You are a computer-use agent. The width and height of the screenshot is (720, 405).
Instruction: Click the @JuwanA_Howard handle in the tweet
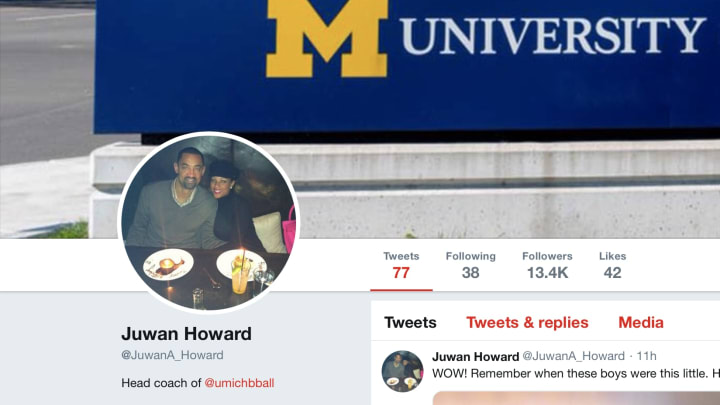click(x=574, y=356)
